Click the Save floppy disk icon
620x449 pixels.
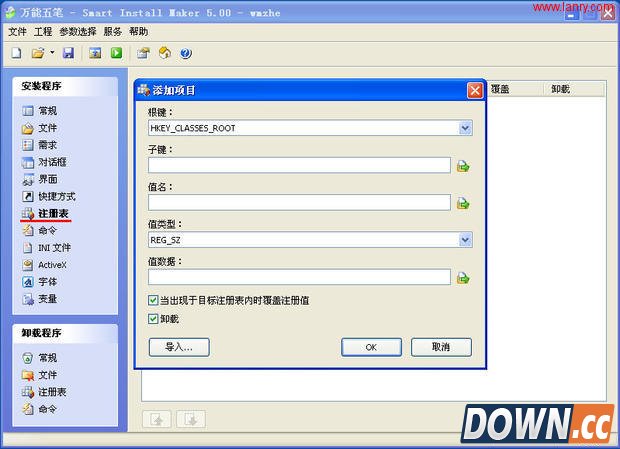click(68, 53)
